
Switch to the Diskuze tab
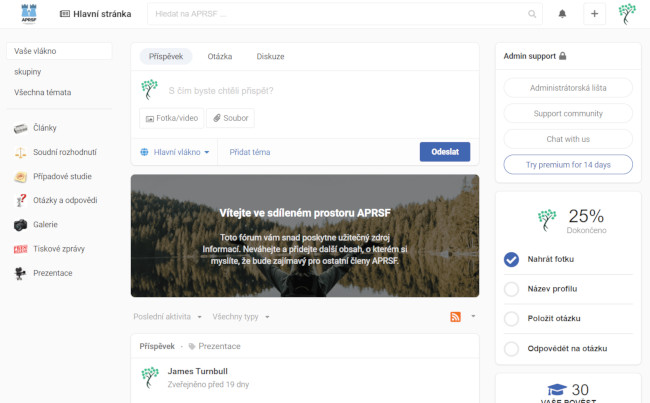pyautogui.click(x=270, y=56)
